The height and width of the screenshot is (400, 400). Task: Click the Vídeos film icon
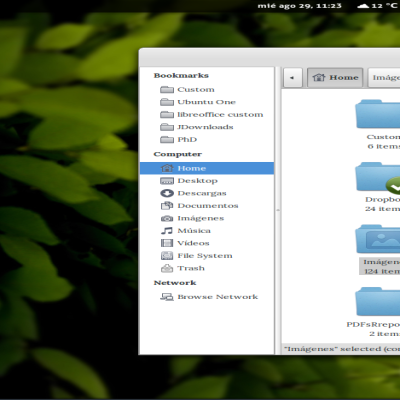click(167, 243)
